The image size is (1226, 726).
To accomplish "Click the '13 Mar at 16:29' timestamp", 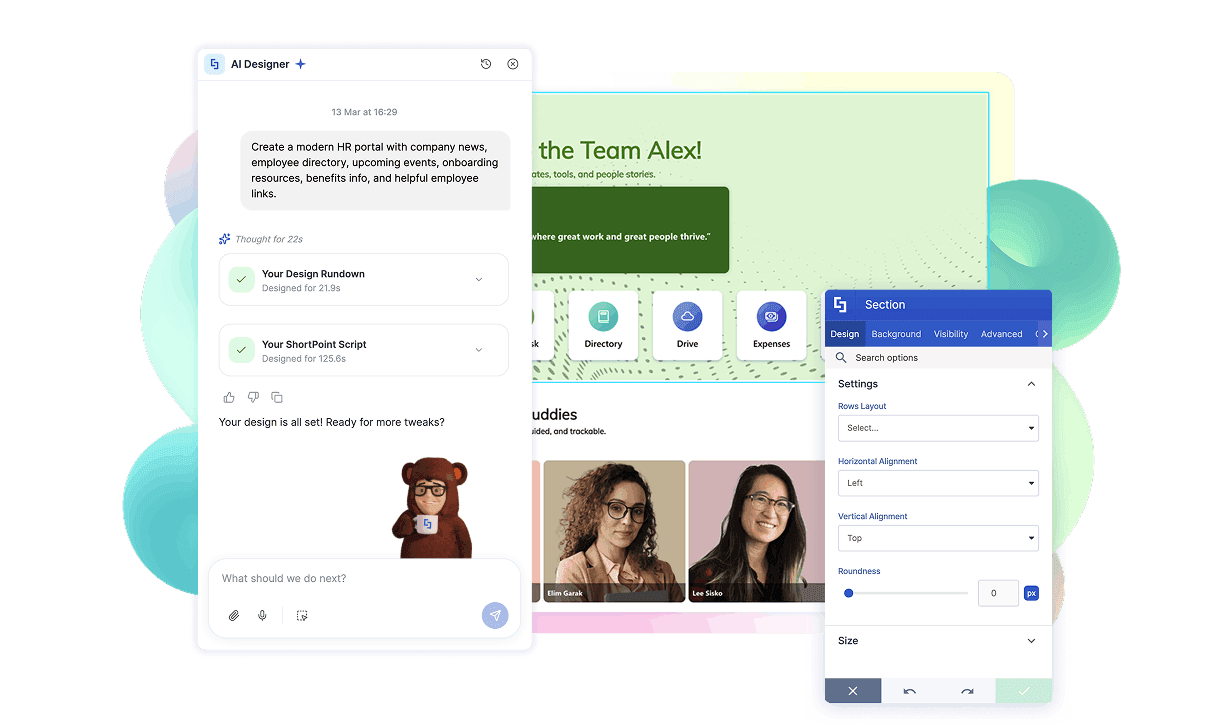I will pyautogui.click(x=365, y=112).
